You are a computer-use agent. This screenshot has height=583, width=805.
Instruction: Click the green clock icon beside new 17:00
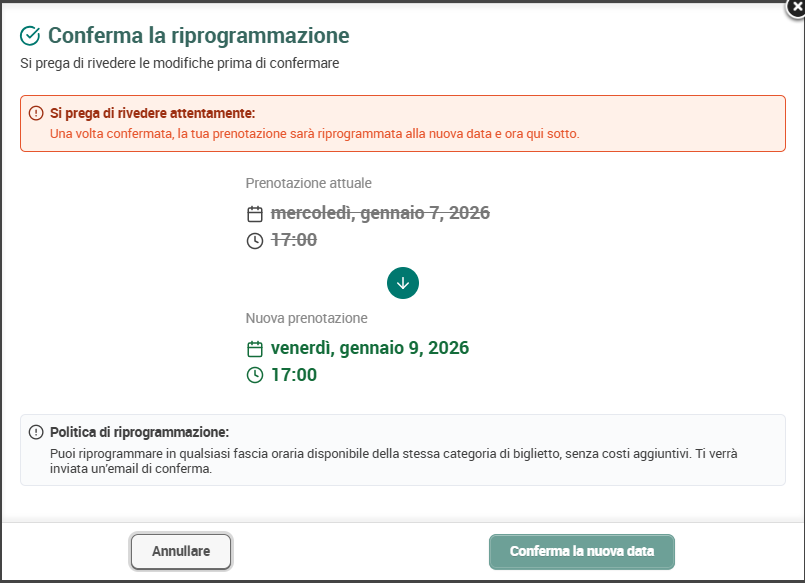coord(255,375)
